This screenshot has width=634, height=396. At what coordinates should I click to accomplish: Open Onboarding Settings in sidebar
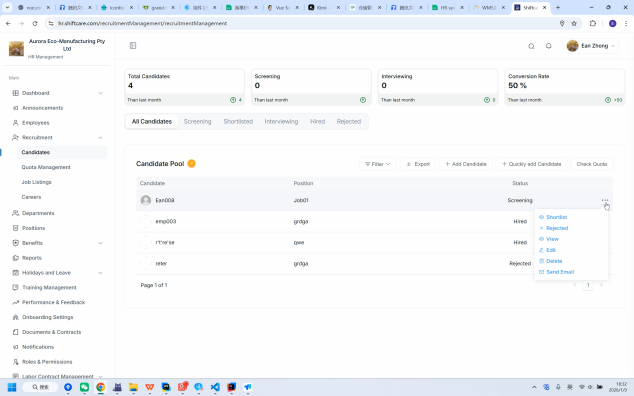(x=48, y=317)
